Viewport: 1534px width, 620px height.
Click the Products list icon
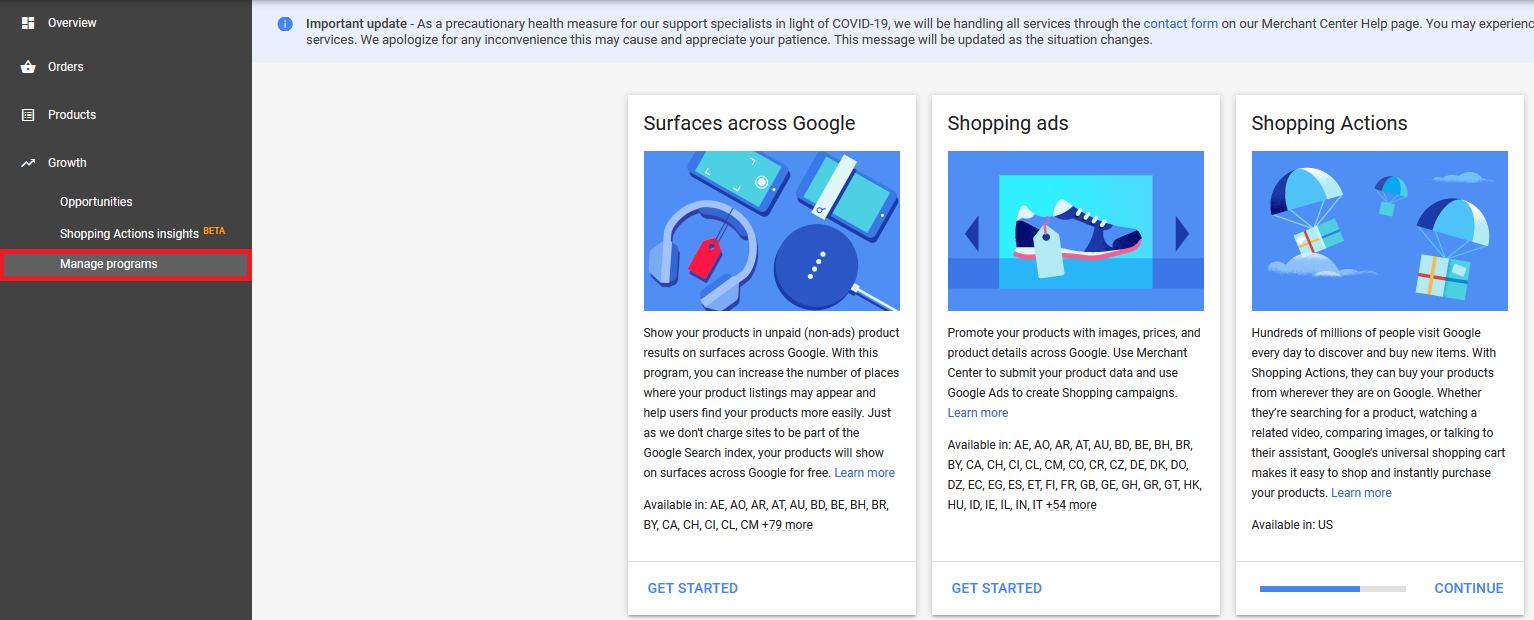coord(28,115)
